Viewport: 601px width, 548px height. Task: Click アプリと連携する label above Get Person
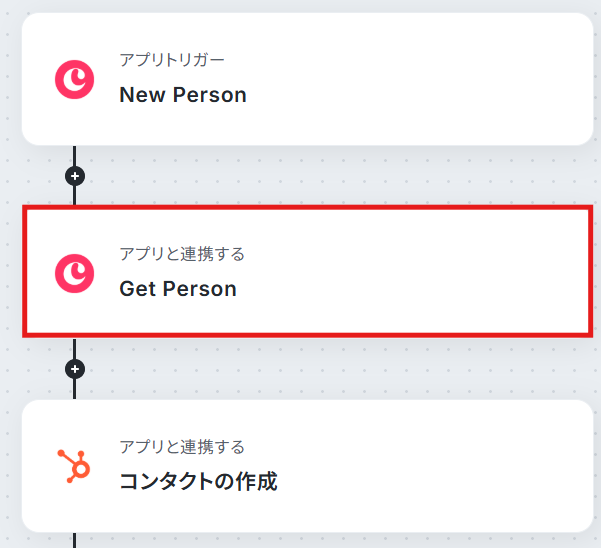[x=181, y=254]
